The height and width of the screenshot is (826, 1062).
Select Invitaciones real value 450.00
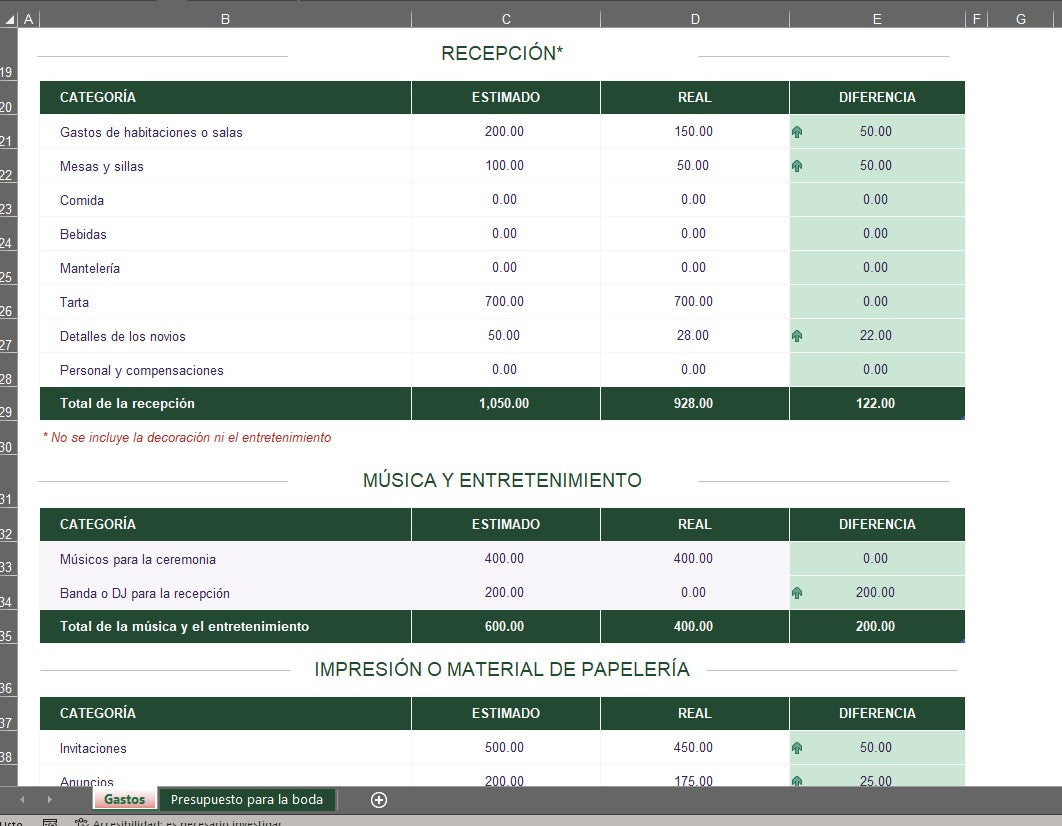(695, 748)
